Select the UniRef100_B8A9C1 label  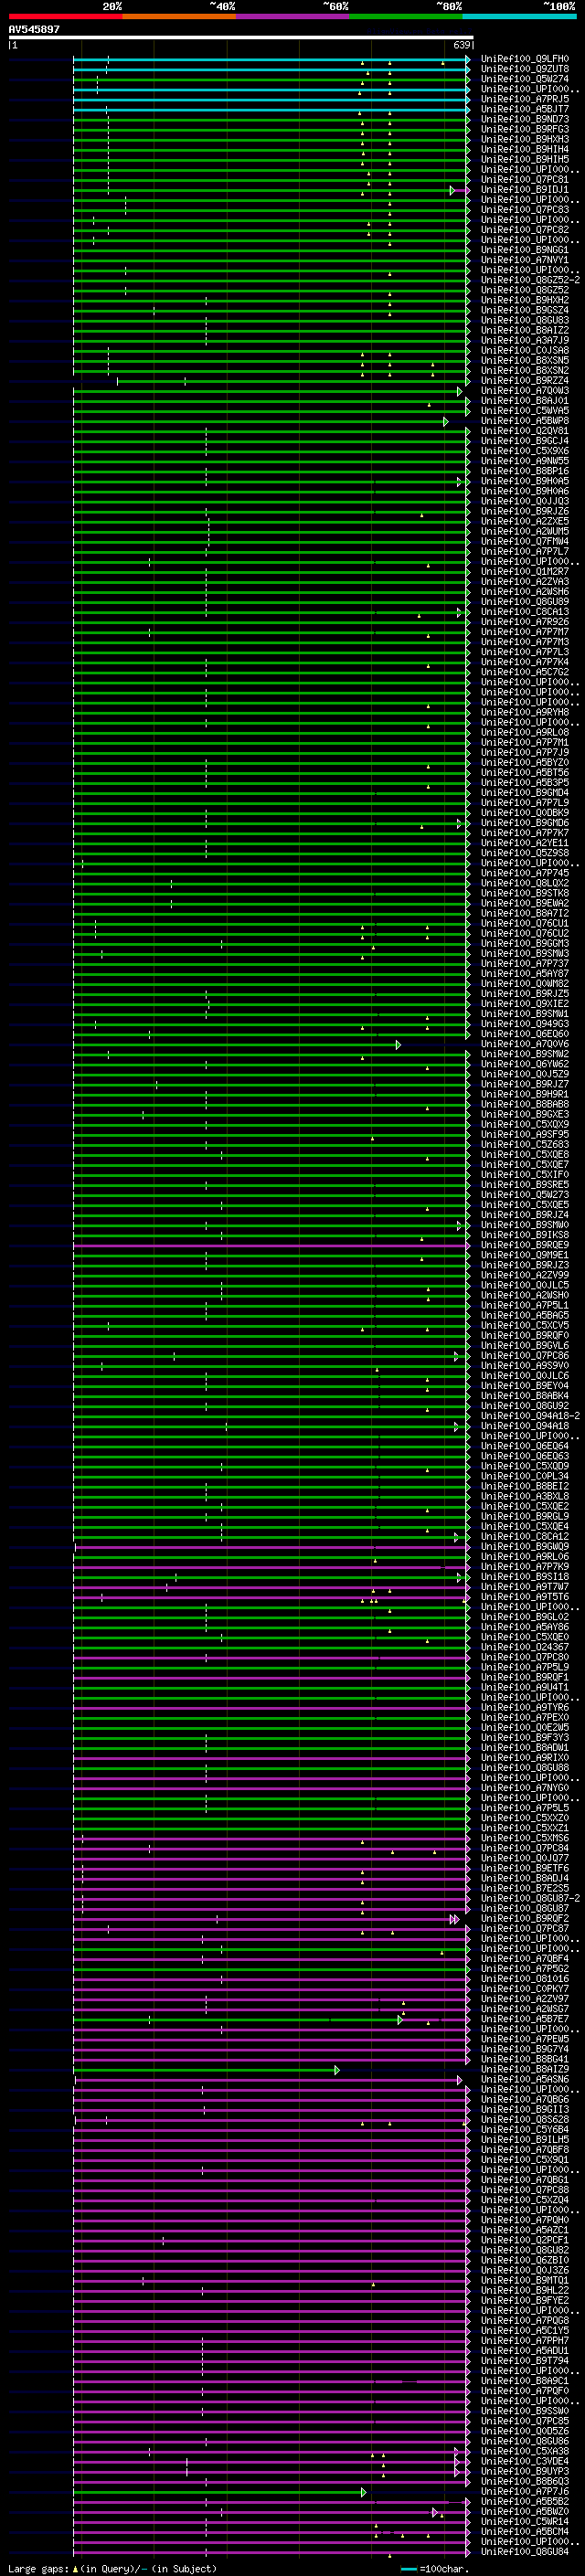pos(525,2381)
